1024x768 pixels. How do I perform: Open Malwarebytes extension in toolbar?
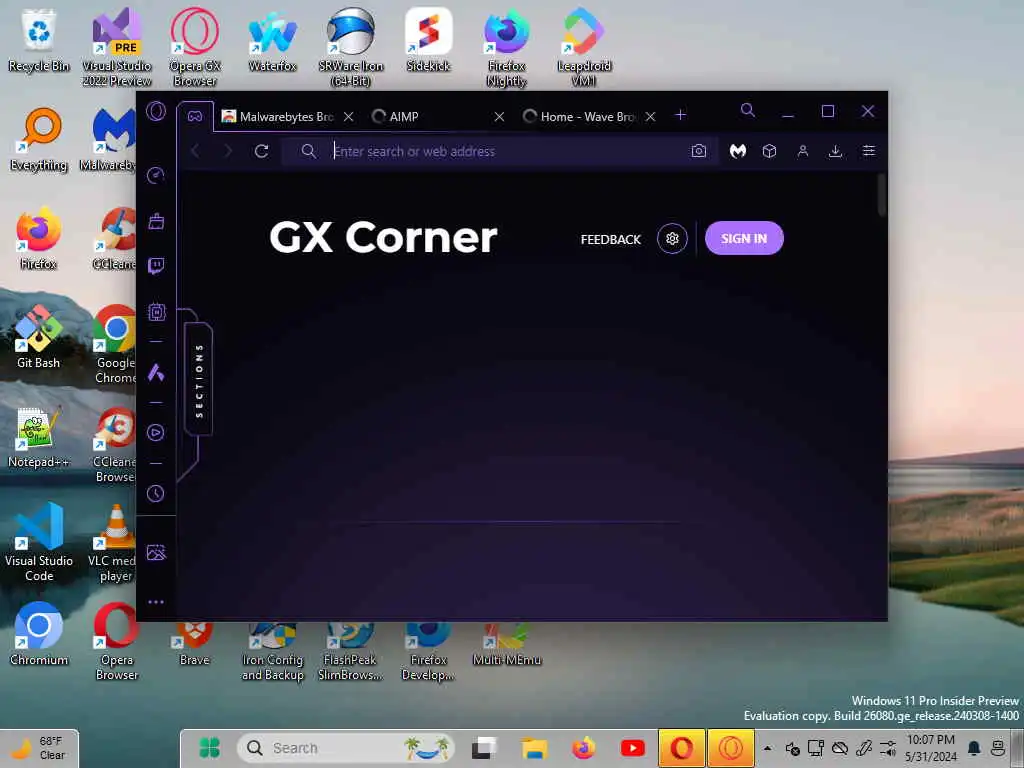point(738,152)
